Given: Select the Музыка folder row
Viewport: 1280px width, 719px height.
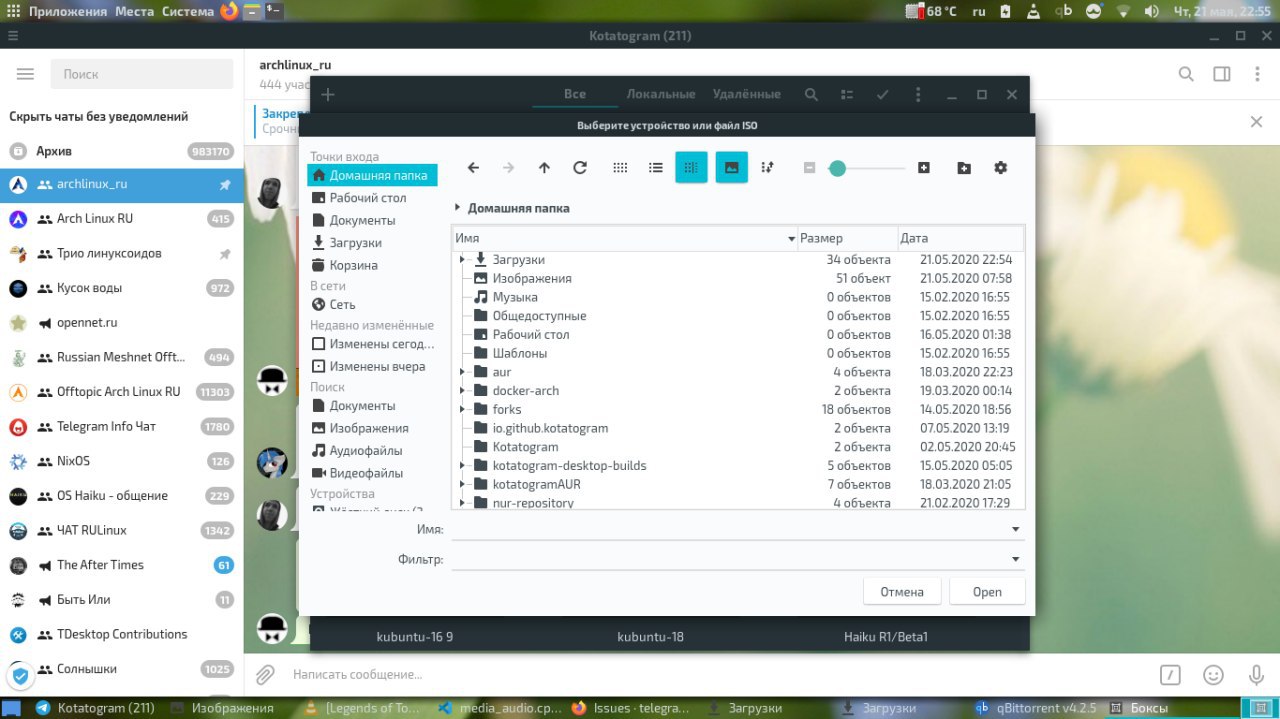Looking at the screenshot, I should coord(737,297).
